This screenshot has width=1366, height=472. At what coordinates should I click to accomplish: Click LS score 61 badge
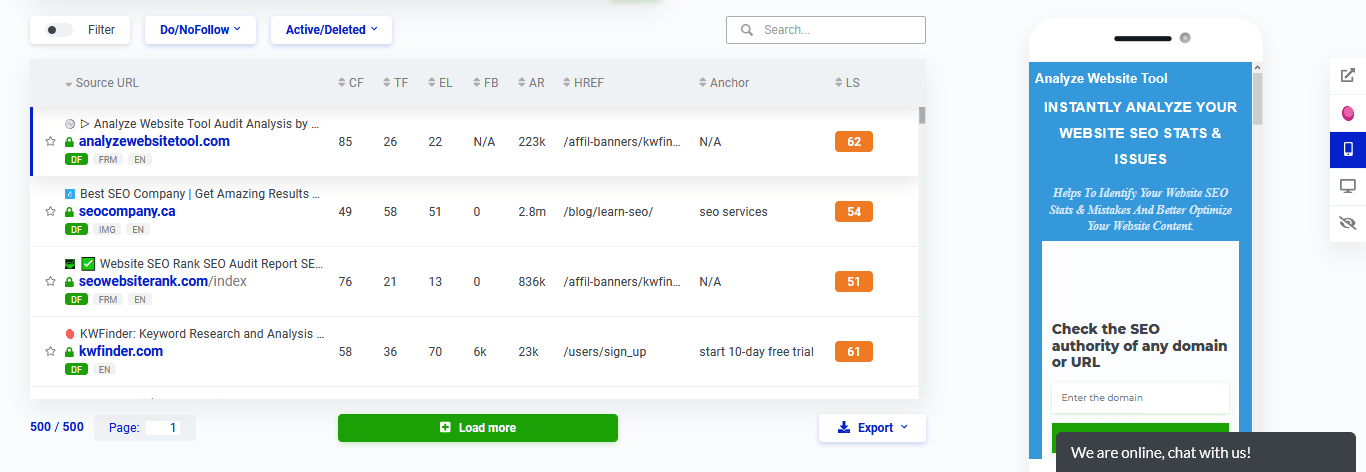pyautogui.click(x=854, y=352)
